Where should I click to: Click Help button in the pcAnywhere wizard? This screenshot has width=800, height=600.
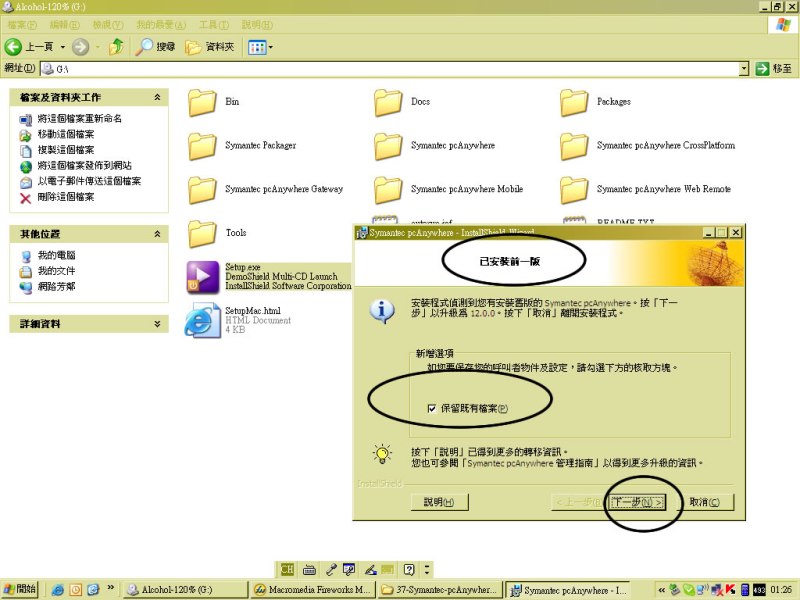click(x=439, y=502)
